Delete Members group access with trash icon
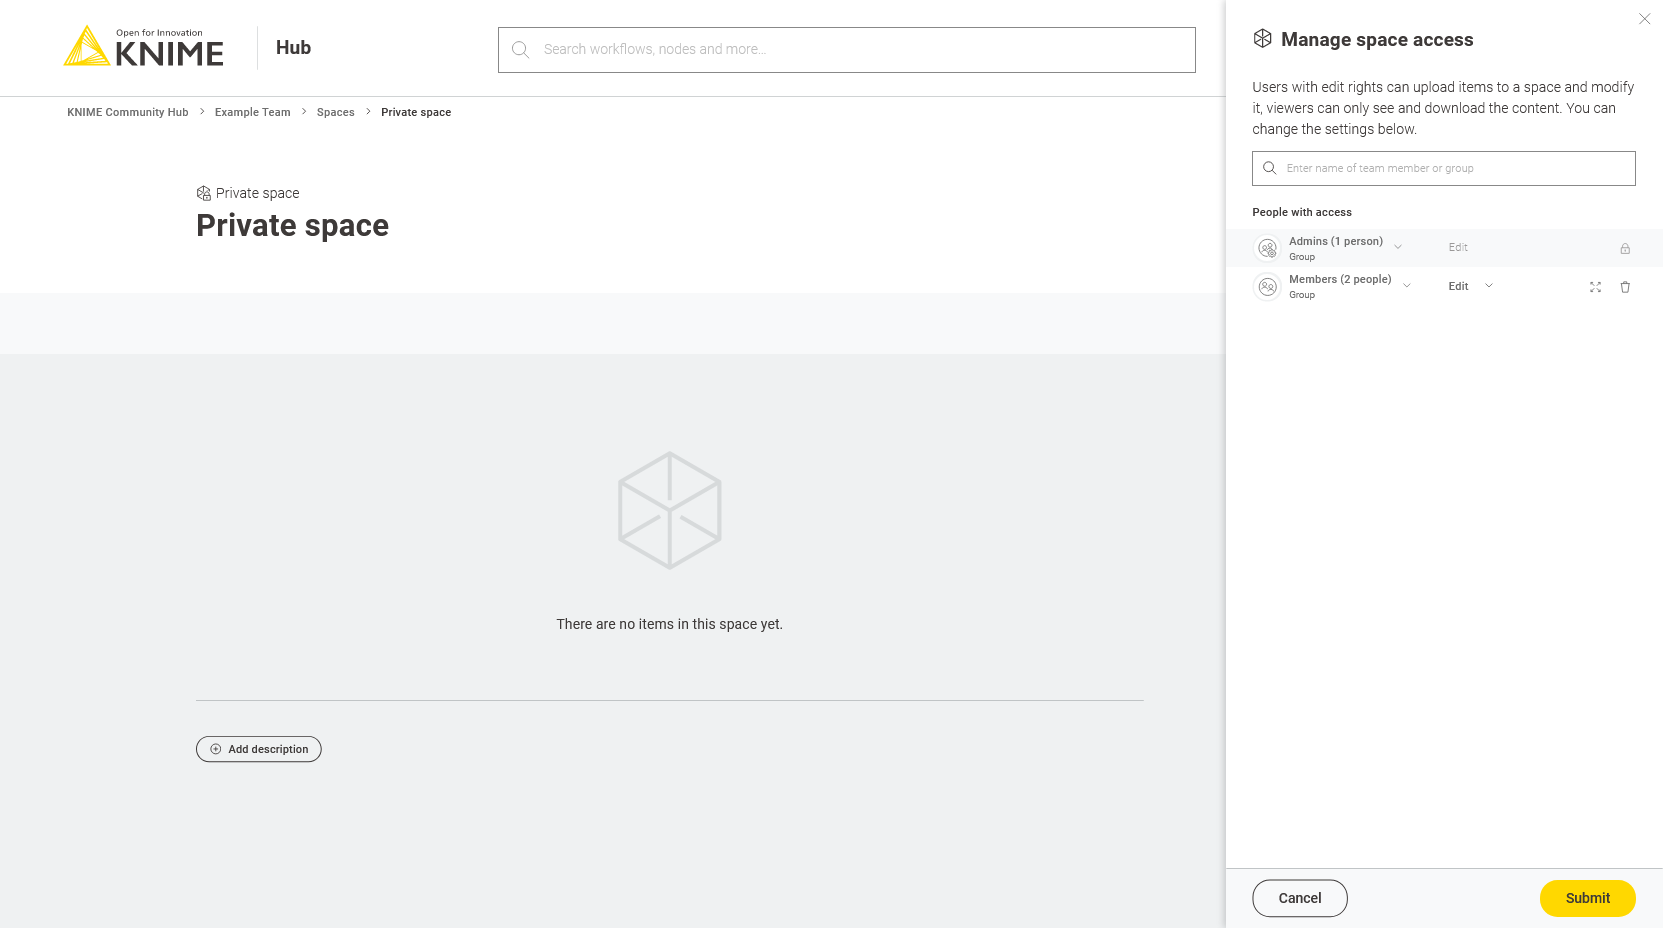1680x937 pixels. coord(1625,287)
